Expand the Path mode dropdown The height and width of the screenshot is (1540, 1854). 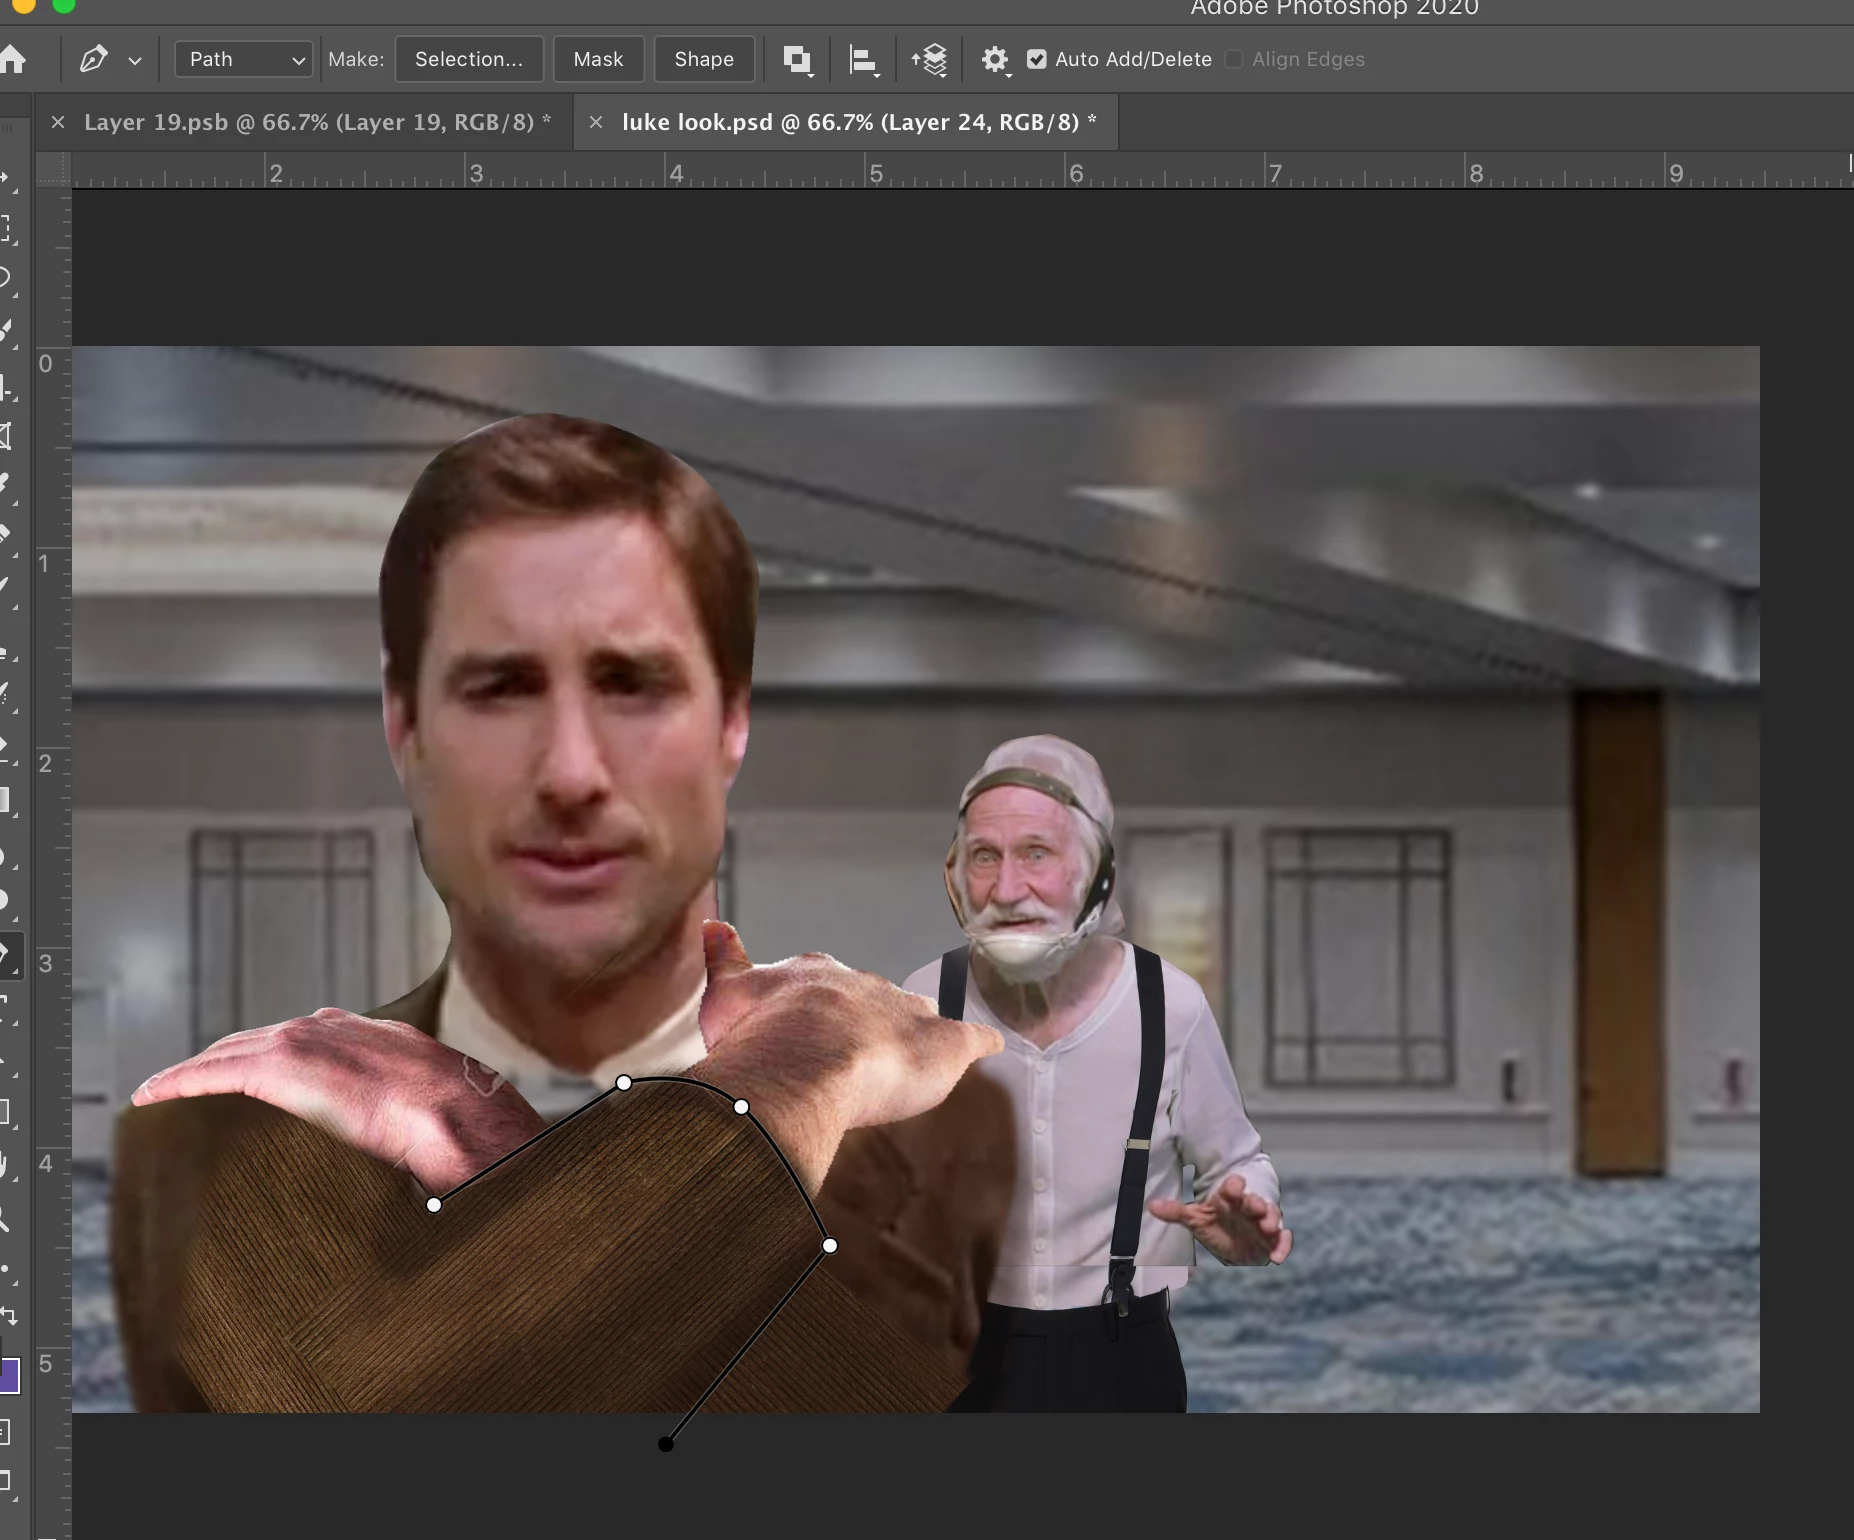(244, 59)
